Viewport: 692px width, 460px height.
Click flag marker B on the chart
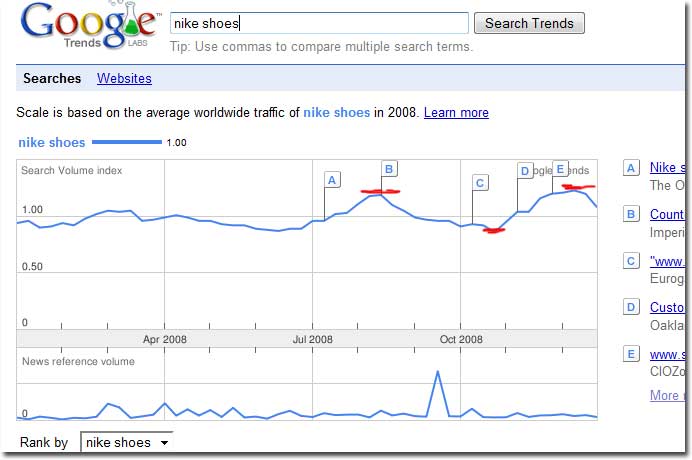click(x=389, y=169)
